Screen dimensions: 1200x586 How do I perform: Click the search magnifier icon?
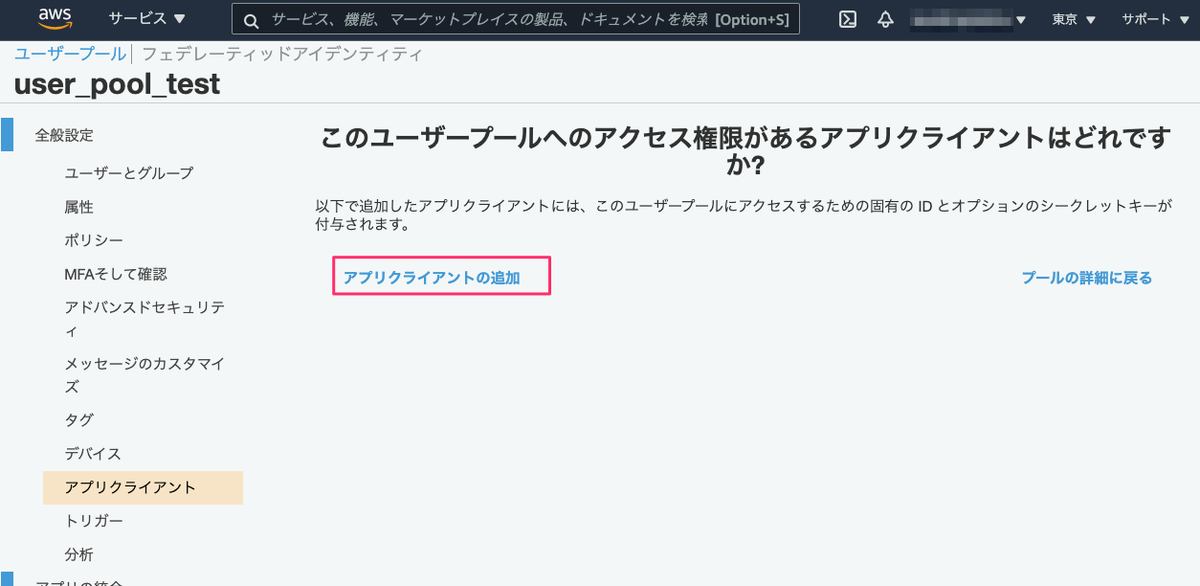251,20
